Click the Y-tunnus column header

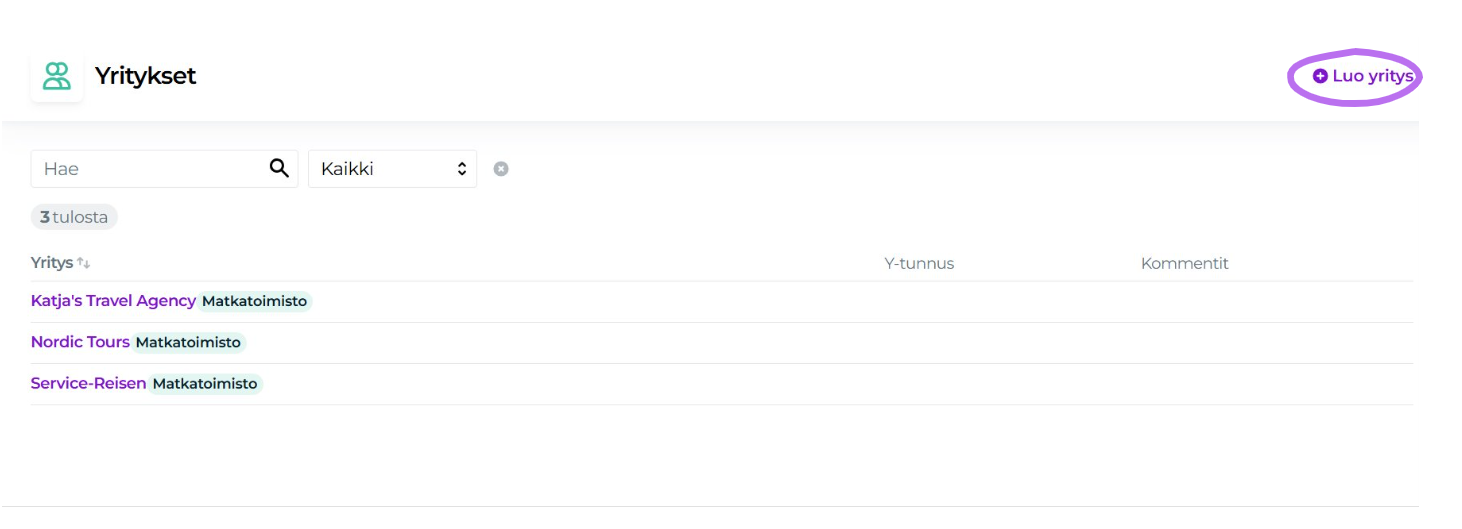click(919, 264)
